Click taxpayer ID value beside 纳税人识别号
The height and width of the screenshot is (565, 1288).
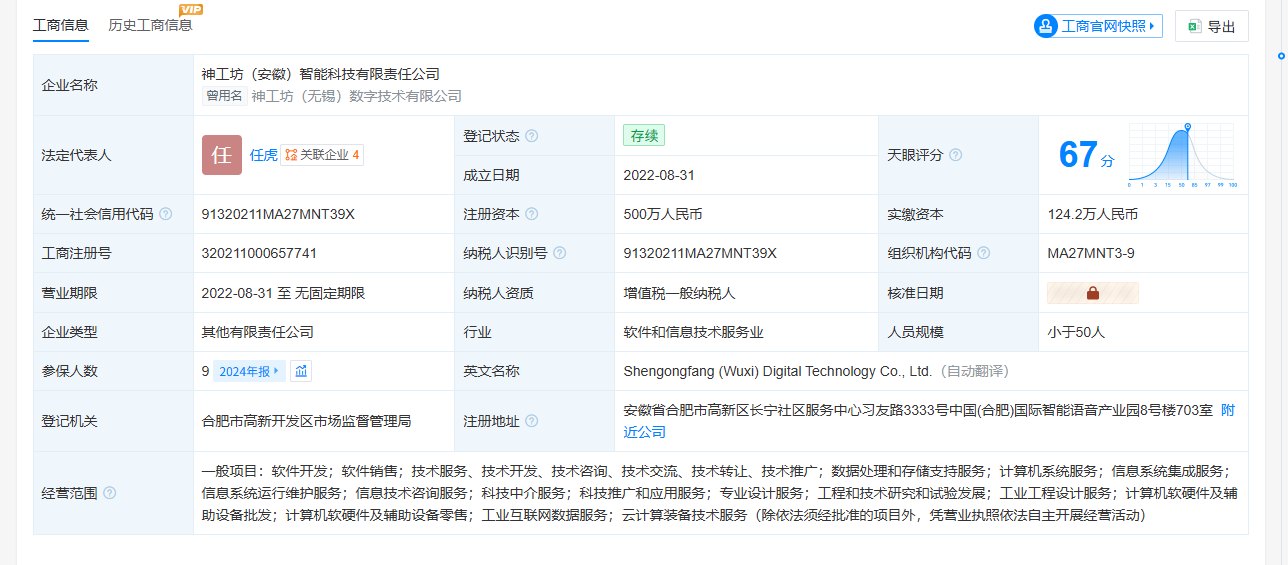point(700,253)
